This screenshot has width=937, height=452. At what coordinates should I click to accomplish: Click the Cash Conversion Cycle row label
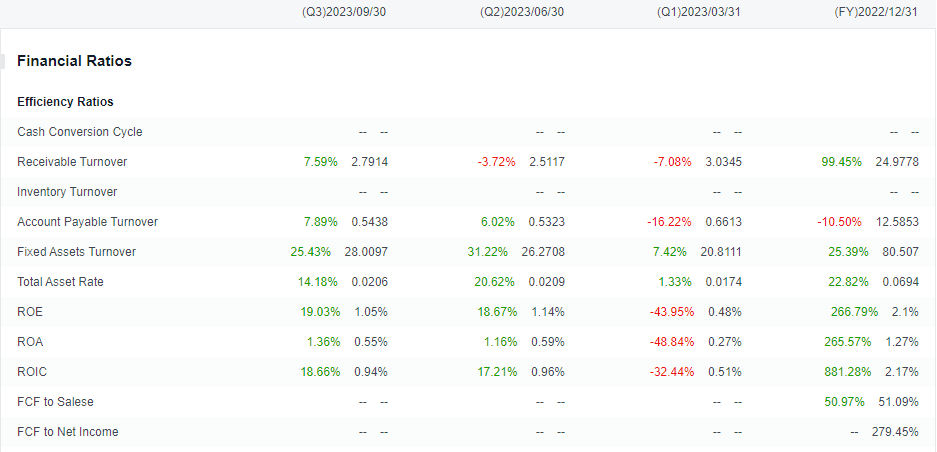coord(80,132)
